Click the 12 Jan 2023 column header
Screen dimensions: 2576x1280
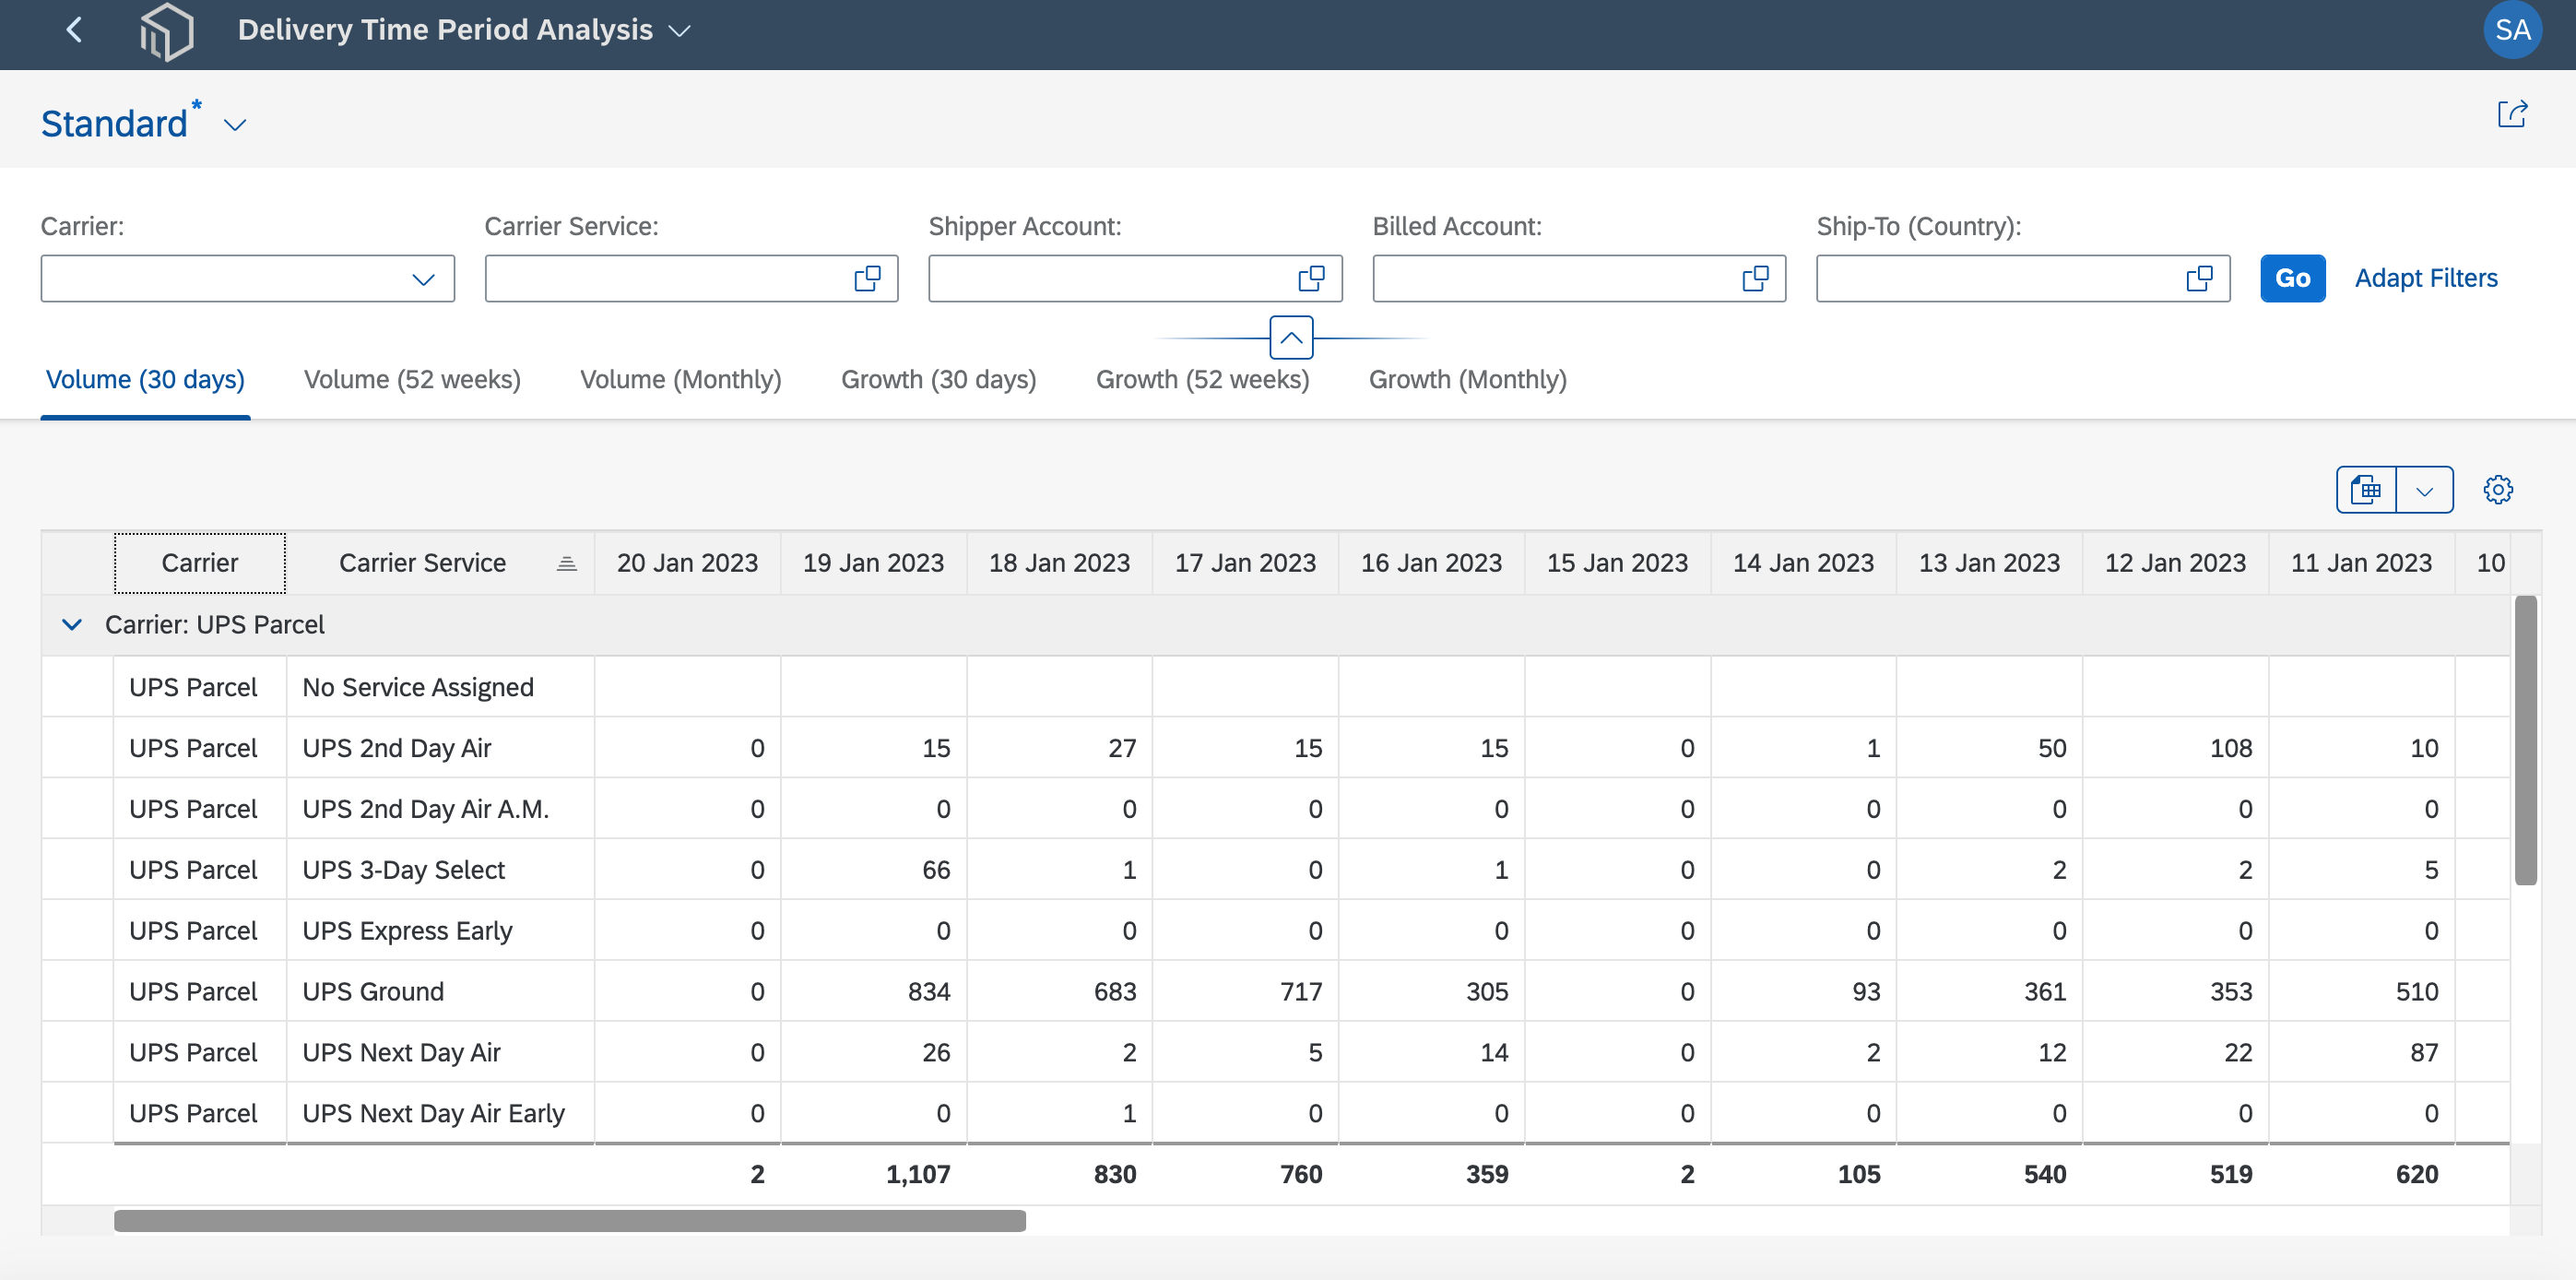coord(2175,563)
